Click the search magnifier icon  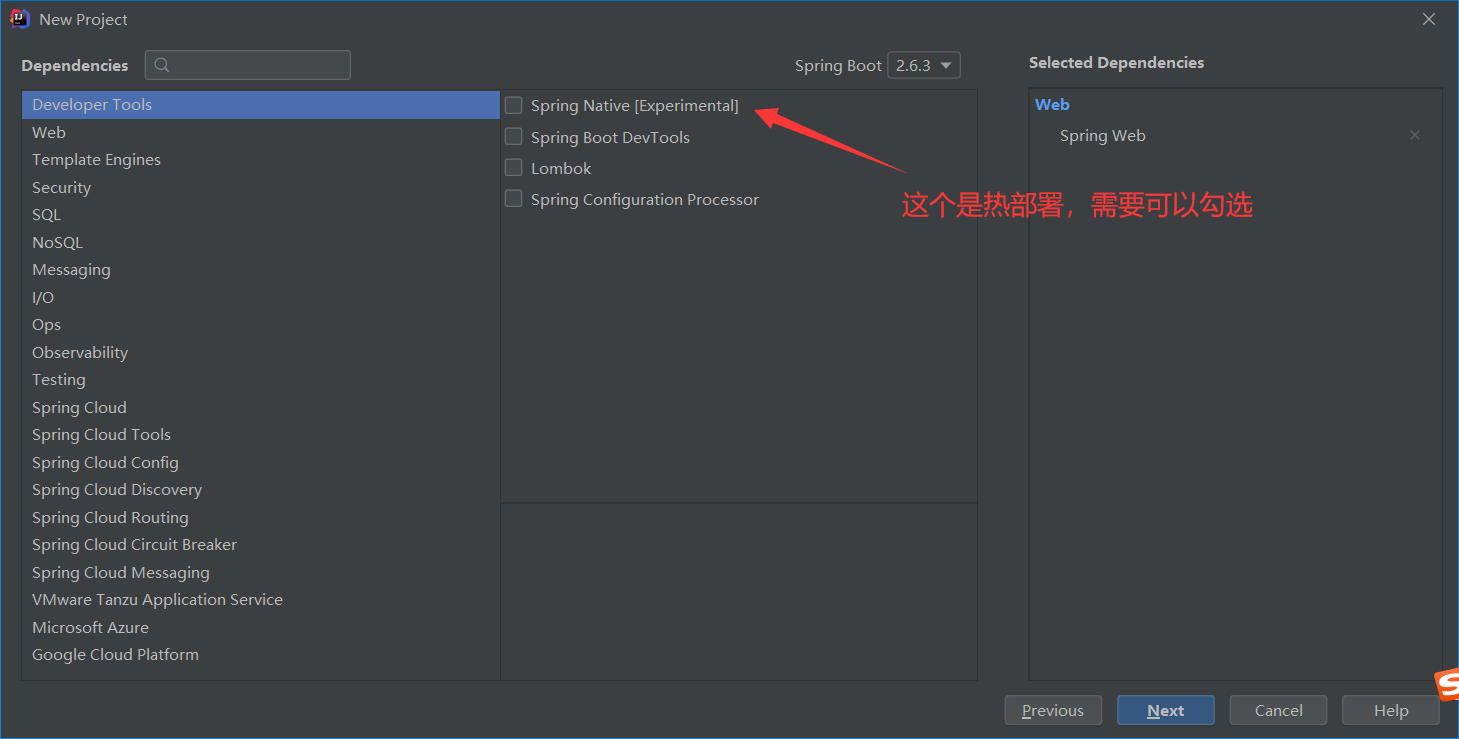tap(162, 65)
